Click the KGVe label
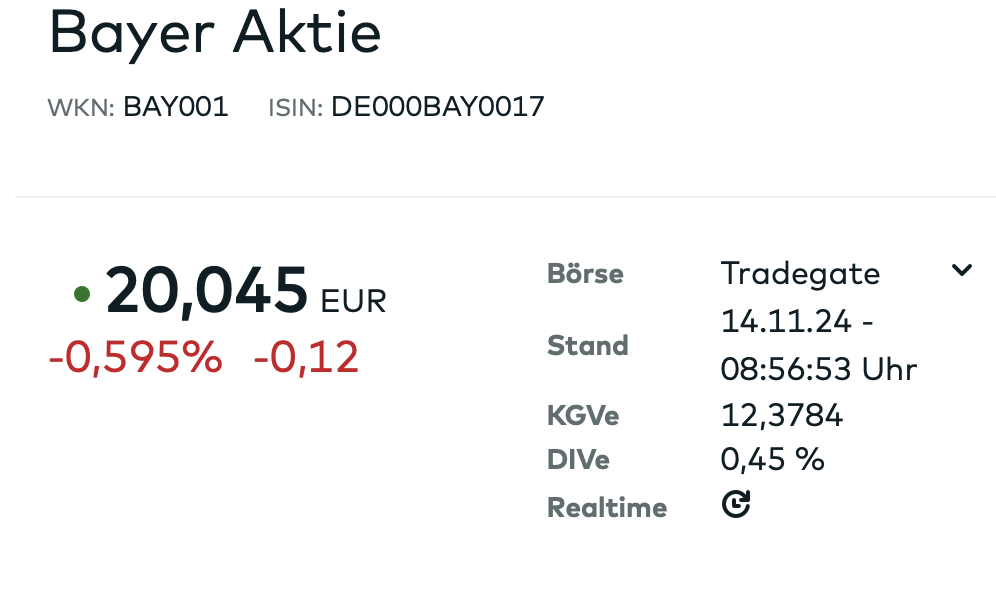This screenshot has width=996, height=594. 583,415
